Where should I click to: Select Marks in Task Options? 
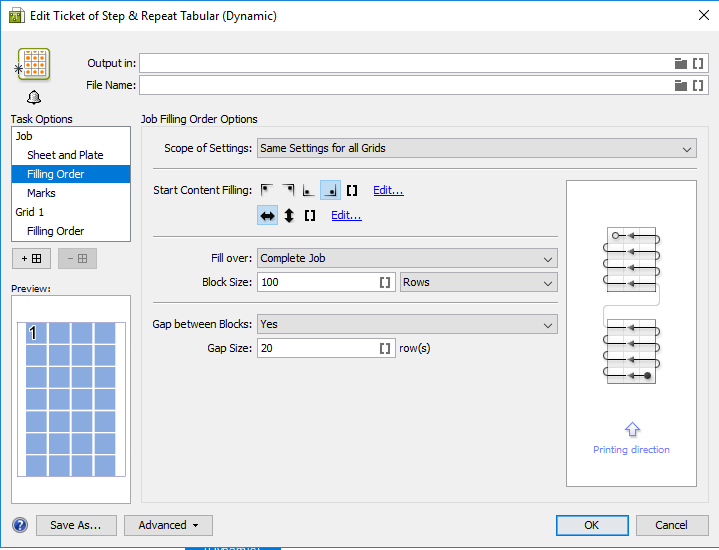(x=71, y=193)
